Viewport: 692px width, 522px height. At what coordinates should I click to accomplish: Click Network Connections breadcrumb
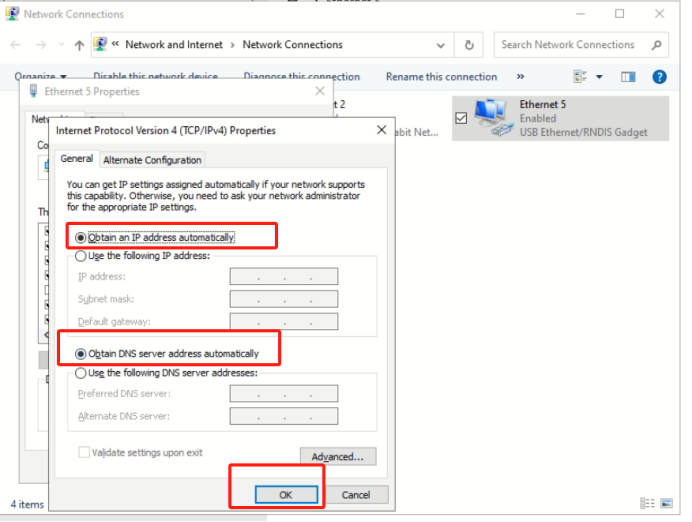292,45
